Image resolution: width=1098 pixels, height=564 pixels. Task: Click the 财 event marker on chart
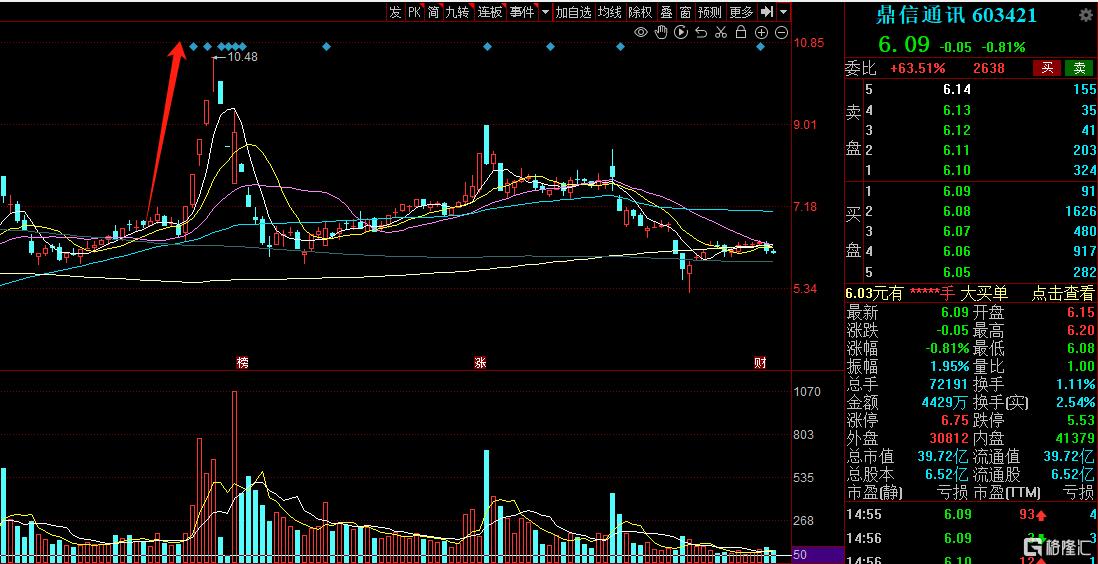pyautogui.click(x=760, y=363)
